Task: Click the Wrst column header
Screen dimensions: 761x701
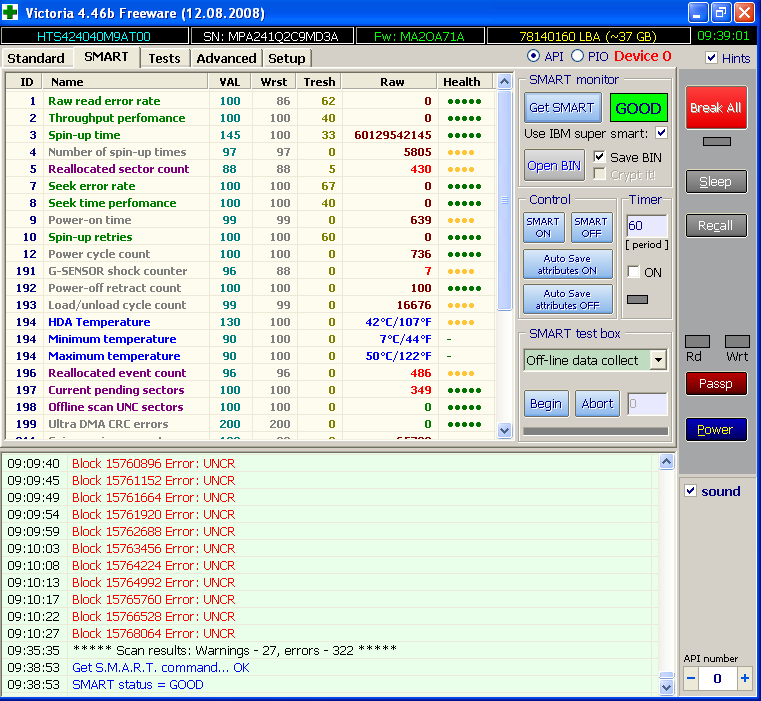Action: (x=274, y=82)
